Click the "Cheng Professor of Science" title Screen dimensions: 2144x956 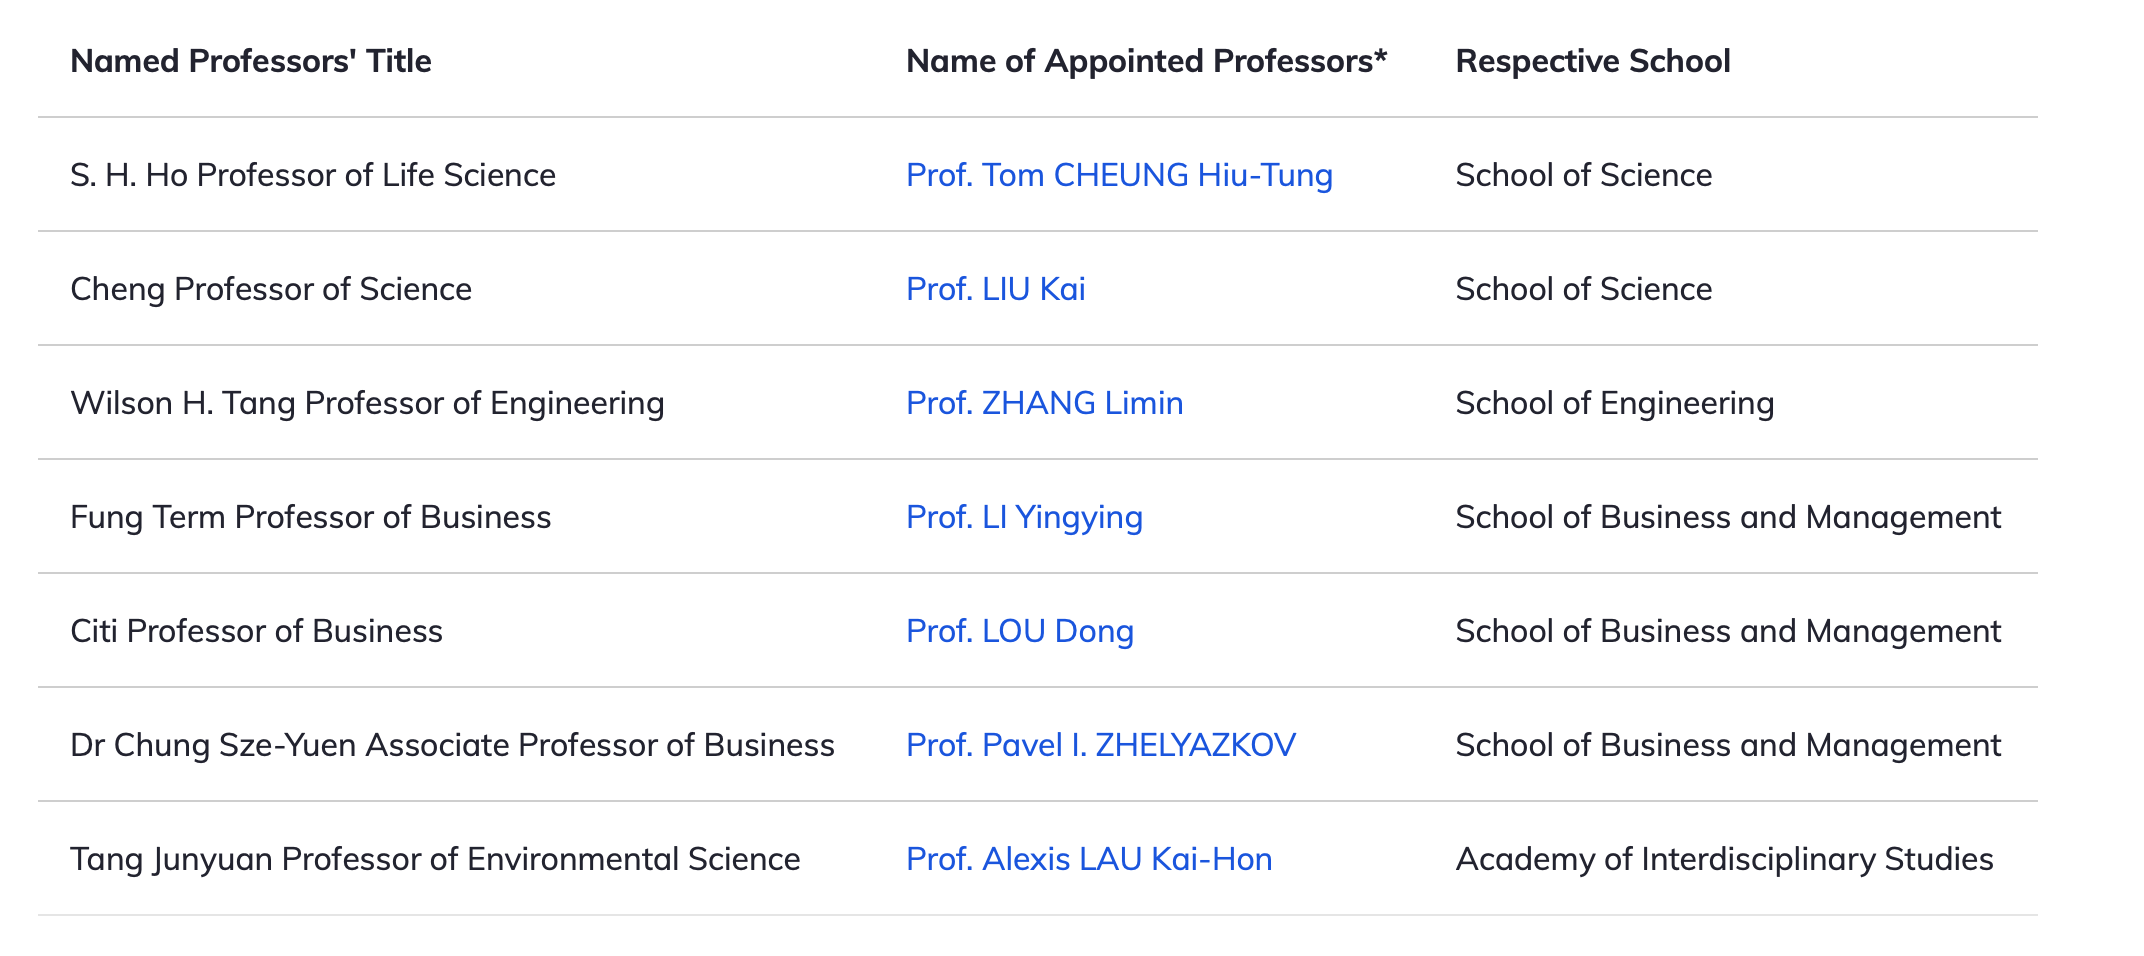tap(271, 289)
